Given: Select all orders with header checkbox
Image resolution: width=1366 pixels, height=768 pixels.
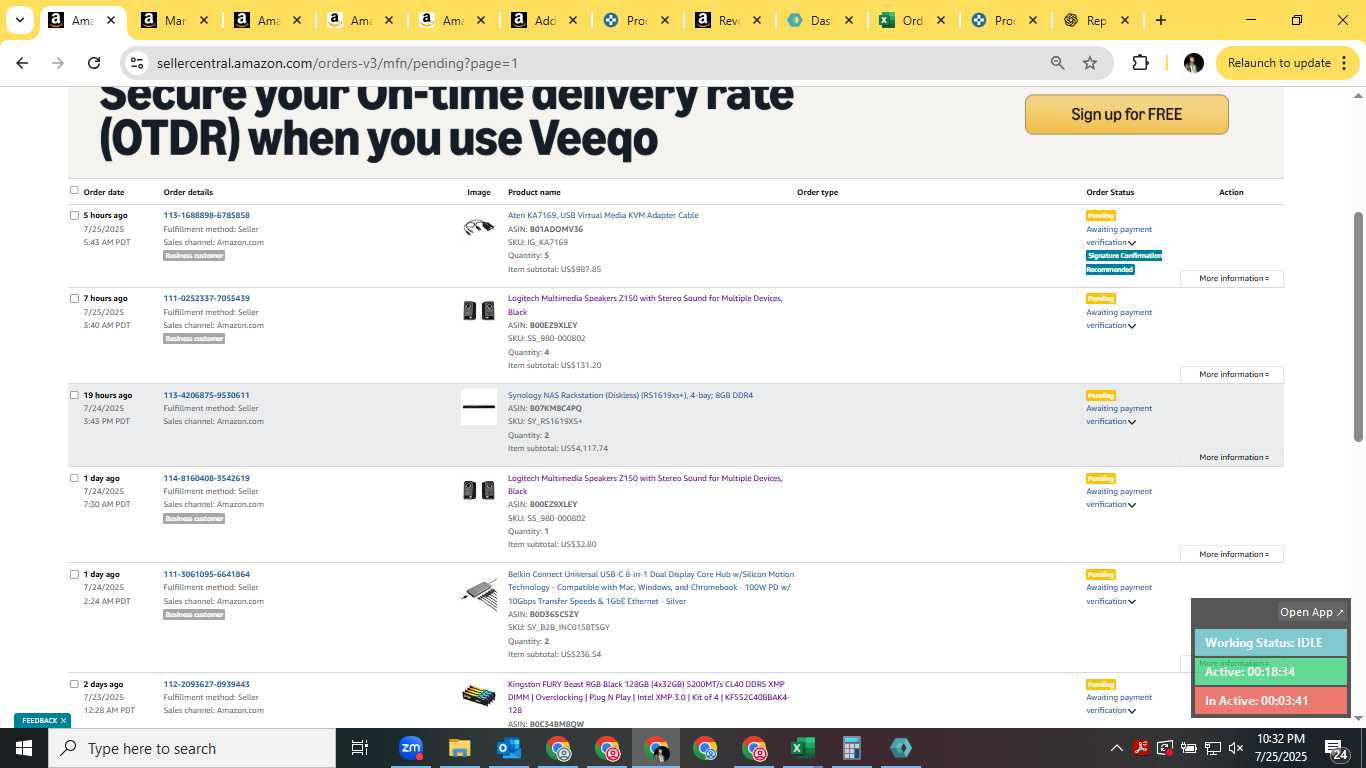Looking at the screenshot, I should tap(74, 190).
